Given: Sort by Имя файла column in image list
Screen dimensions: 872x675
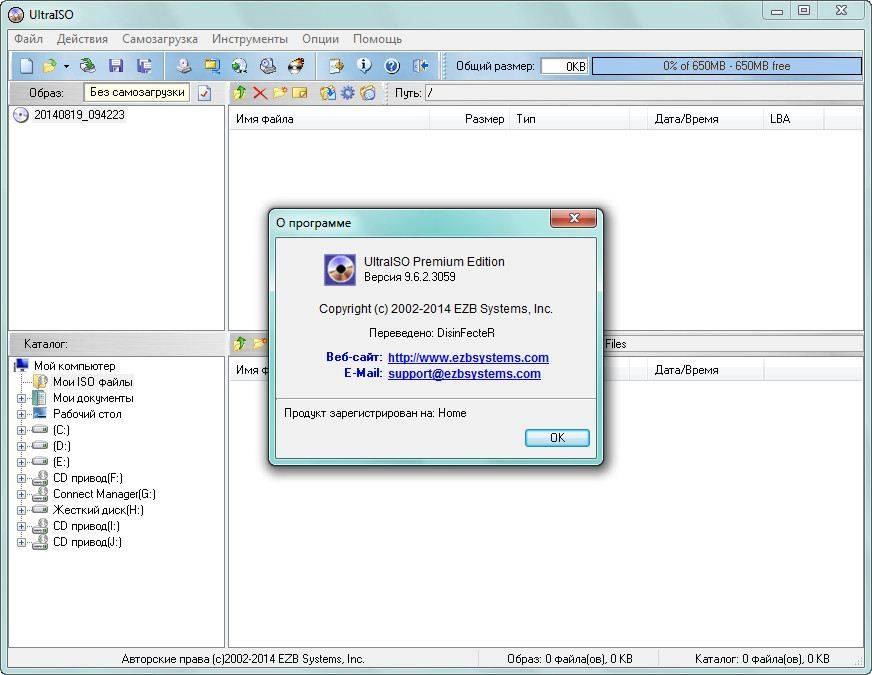Looking at the screenshot, I should point(329,119).
